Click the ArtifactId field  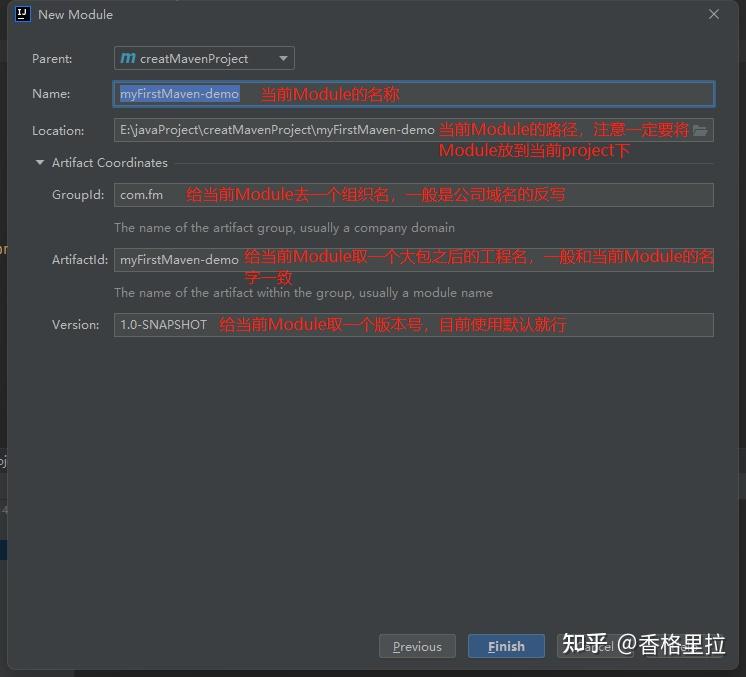[413, 260]
